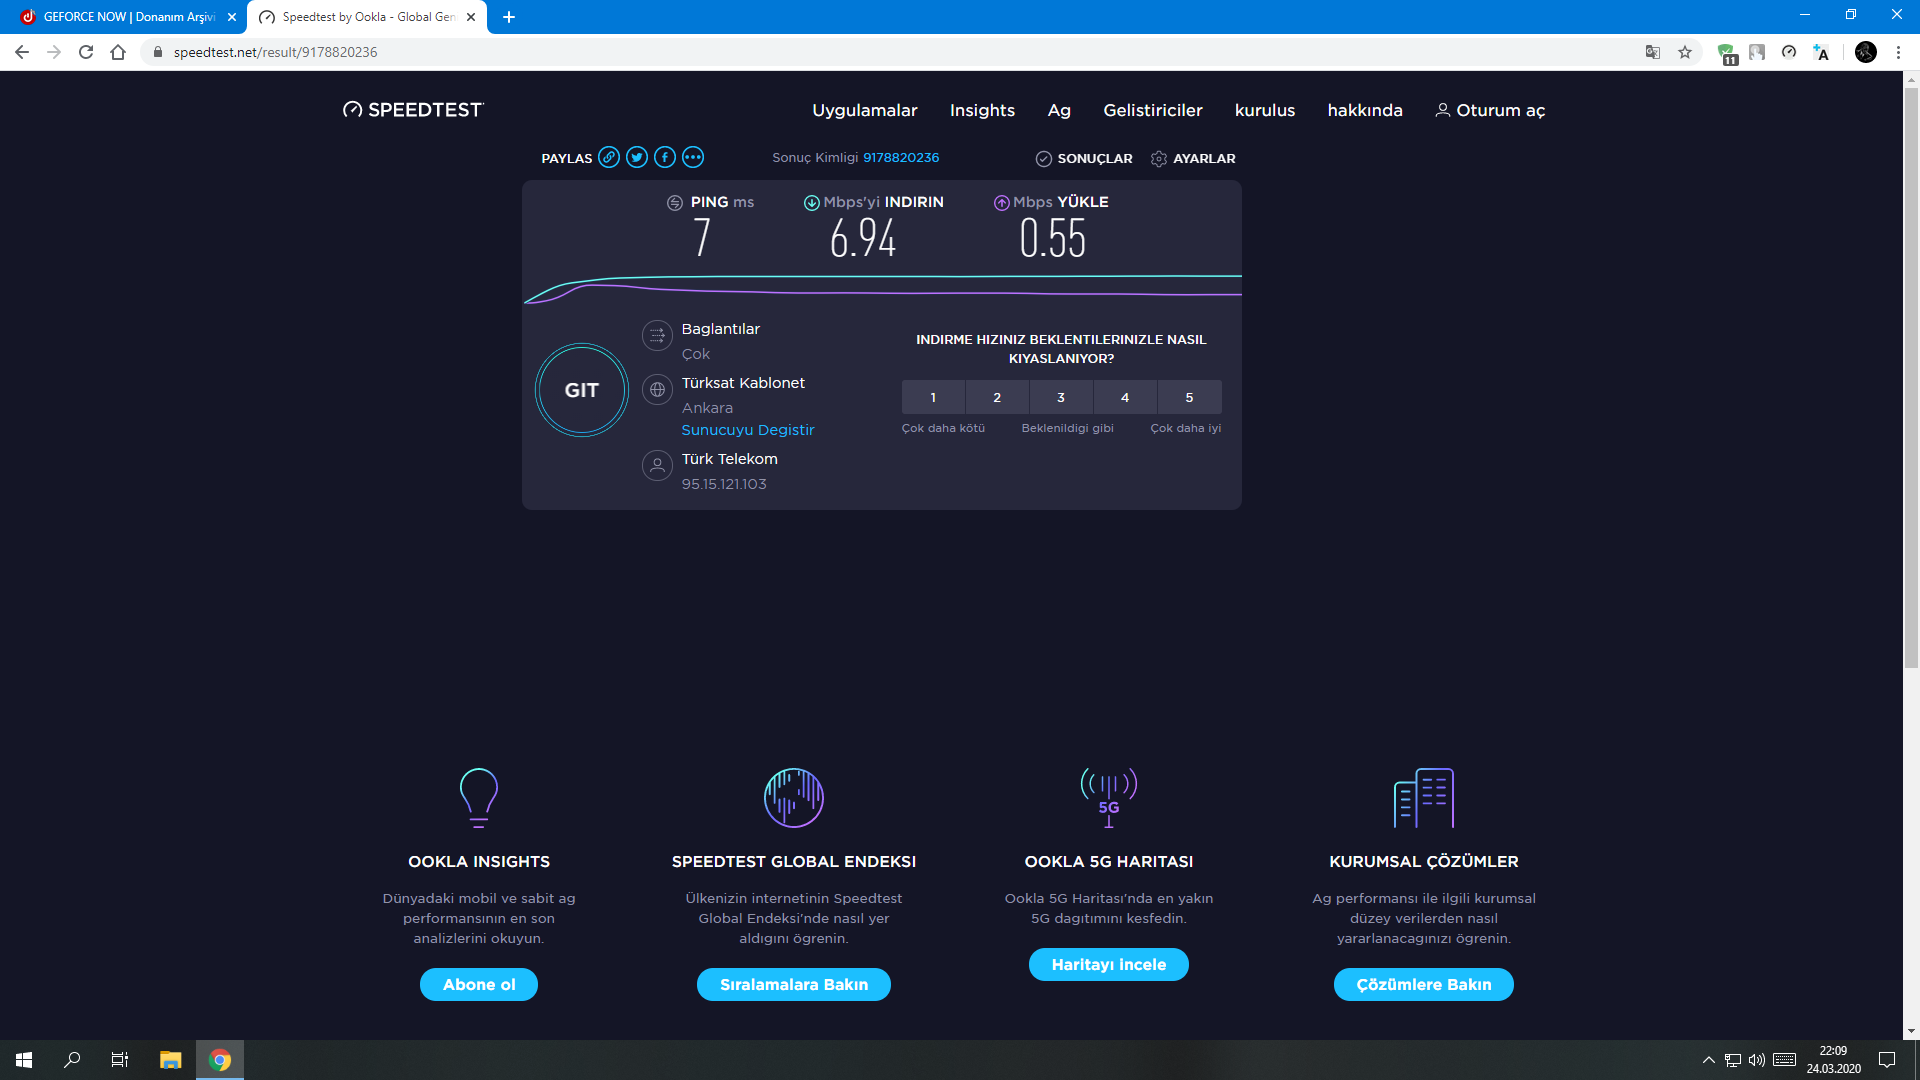Click the SONUÇLAR checkmark icon
The image size is (1920, 1080).
coord(1043,159)
